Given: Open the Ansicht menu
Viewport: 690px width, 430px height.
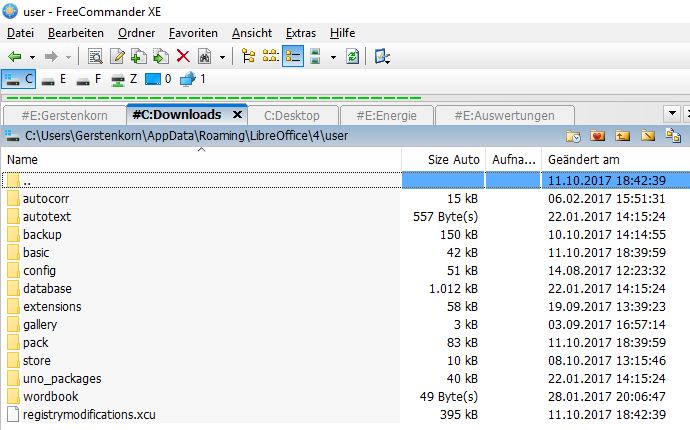Looking at the screenshot, I should (252, 33).
